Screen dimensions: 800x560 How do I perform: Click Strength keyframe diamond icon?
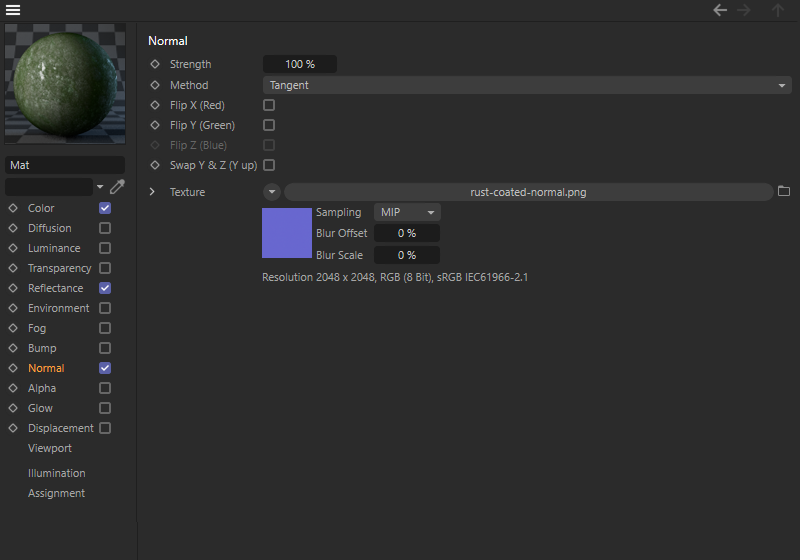point(155,64)
